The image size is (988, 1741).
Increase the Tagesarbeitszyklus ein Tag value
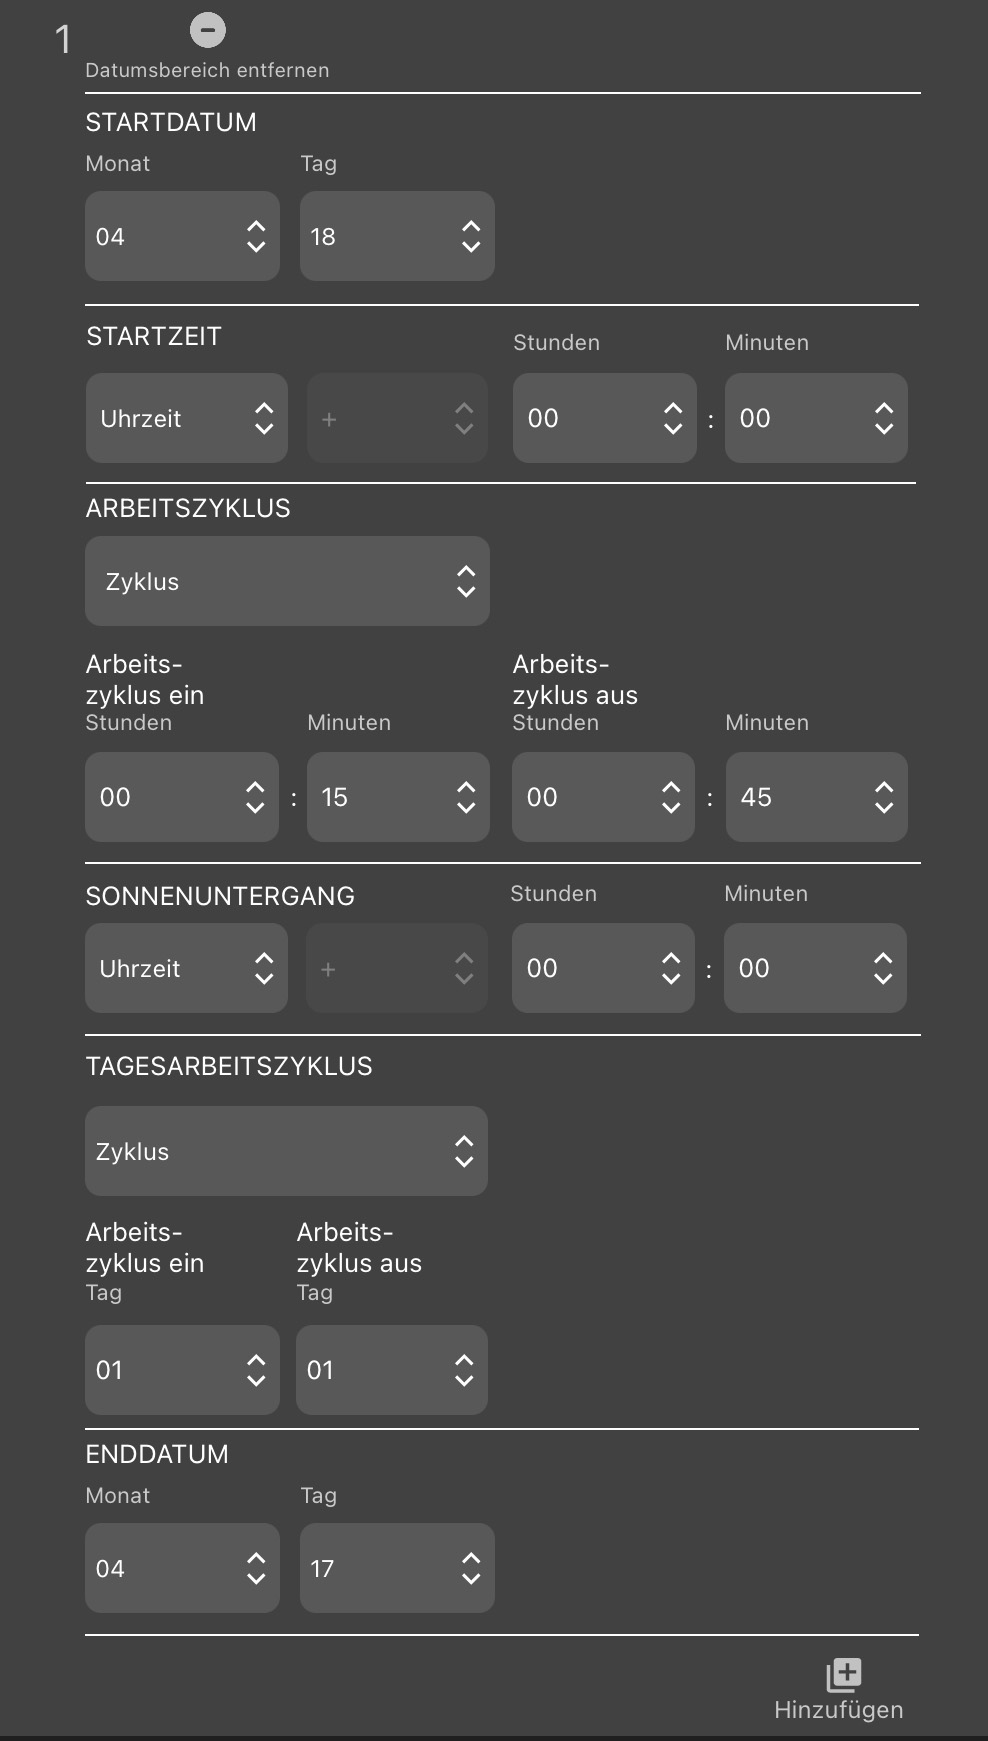coord(256,1360)
